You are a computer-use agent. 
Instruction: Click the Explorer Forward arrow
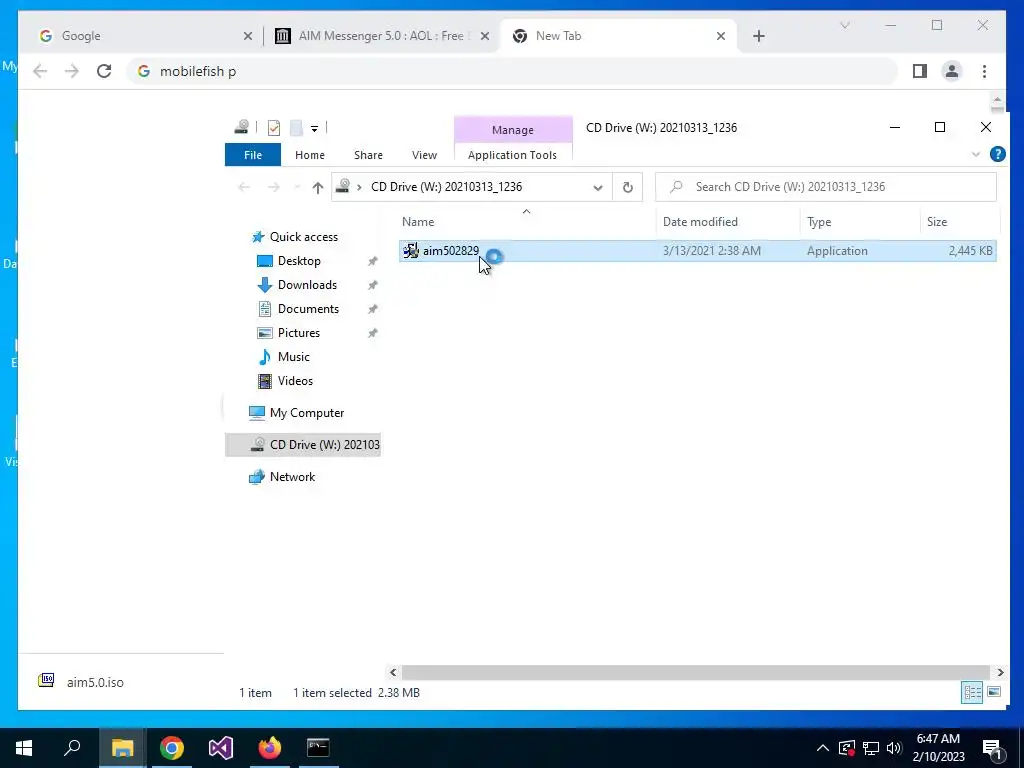pyautogui.click(x=273, y=187)
